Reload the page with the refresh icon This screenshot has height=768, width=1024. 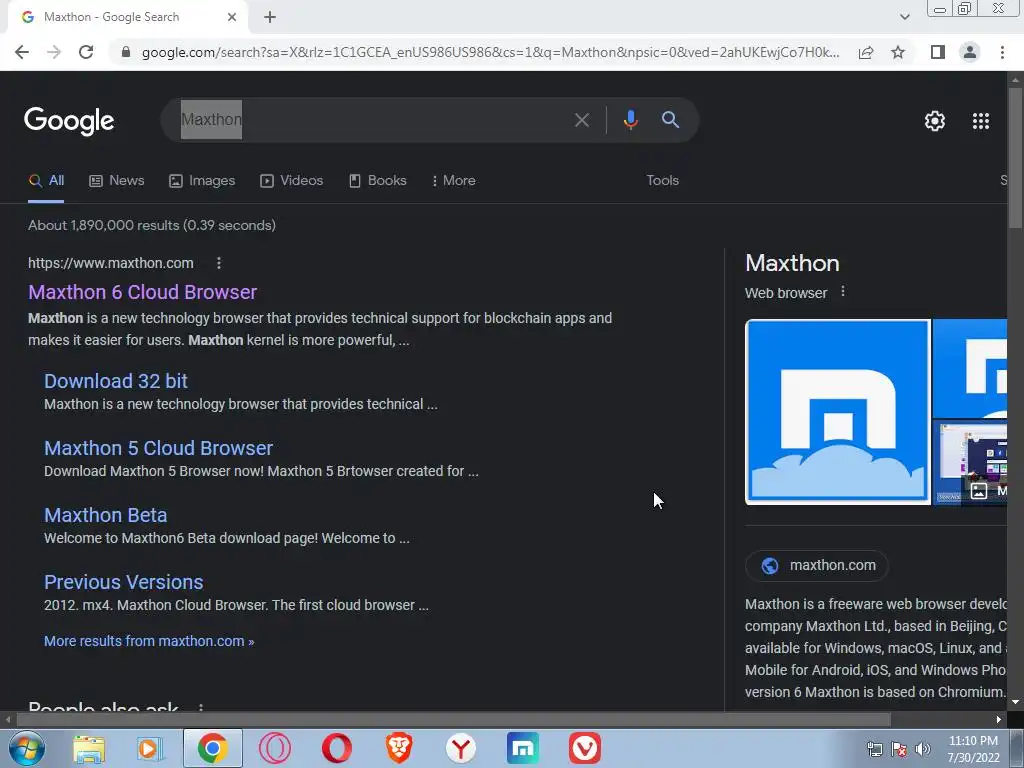click(86, 52)
